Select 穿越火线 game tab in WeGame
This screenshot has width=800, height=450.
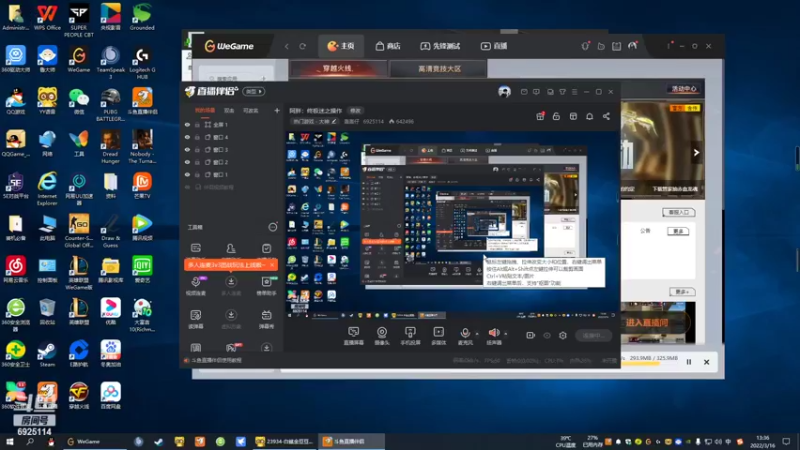pos(338,68)
